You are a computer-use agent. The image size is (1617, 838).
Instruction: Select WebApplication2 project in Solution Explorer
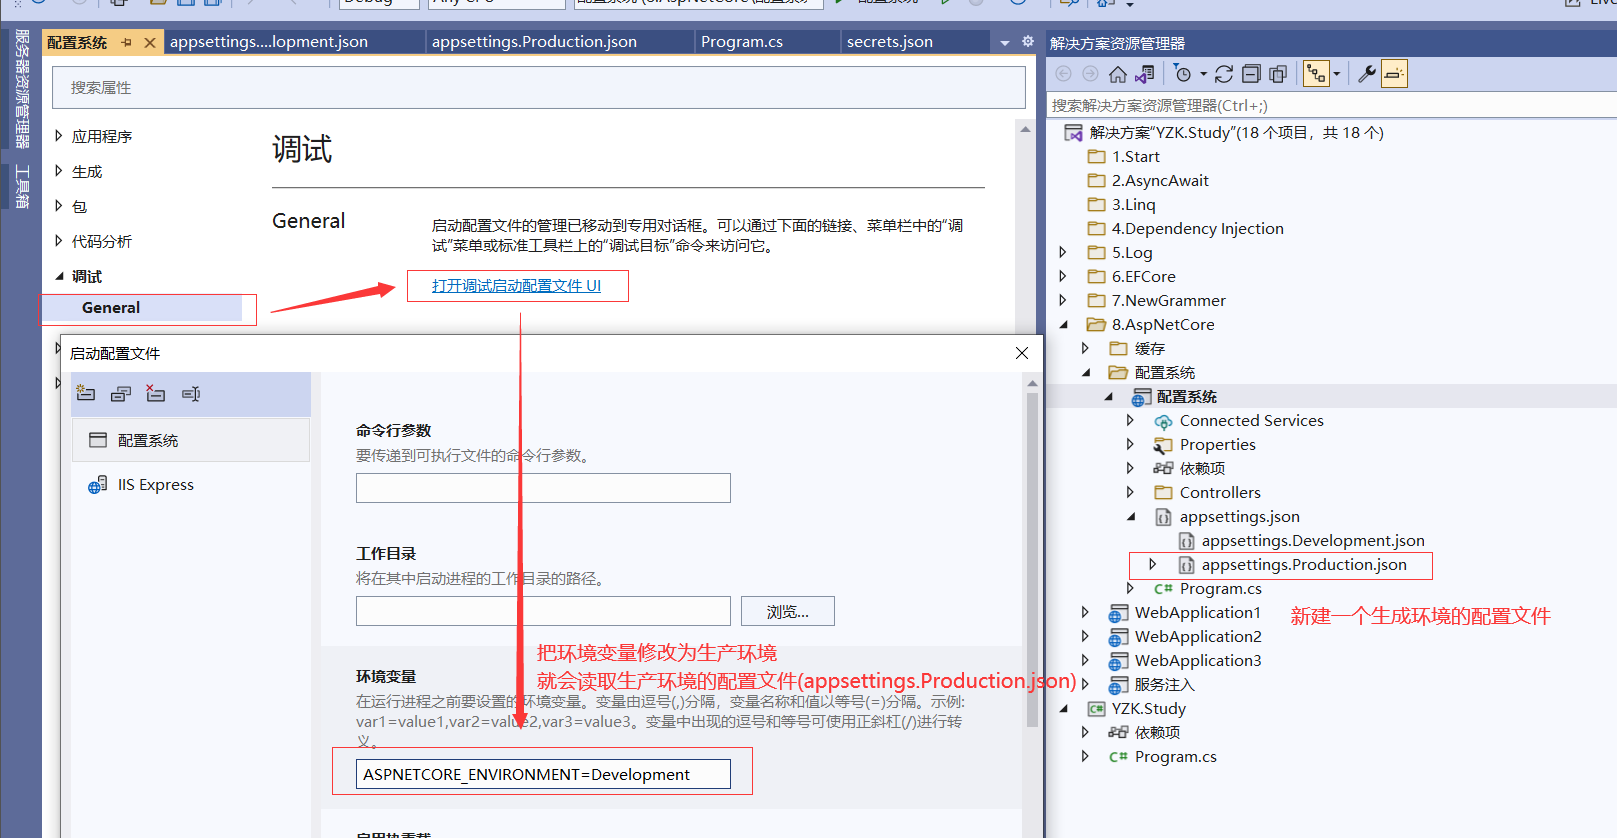click(1198, 637)
